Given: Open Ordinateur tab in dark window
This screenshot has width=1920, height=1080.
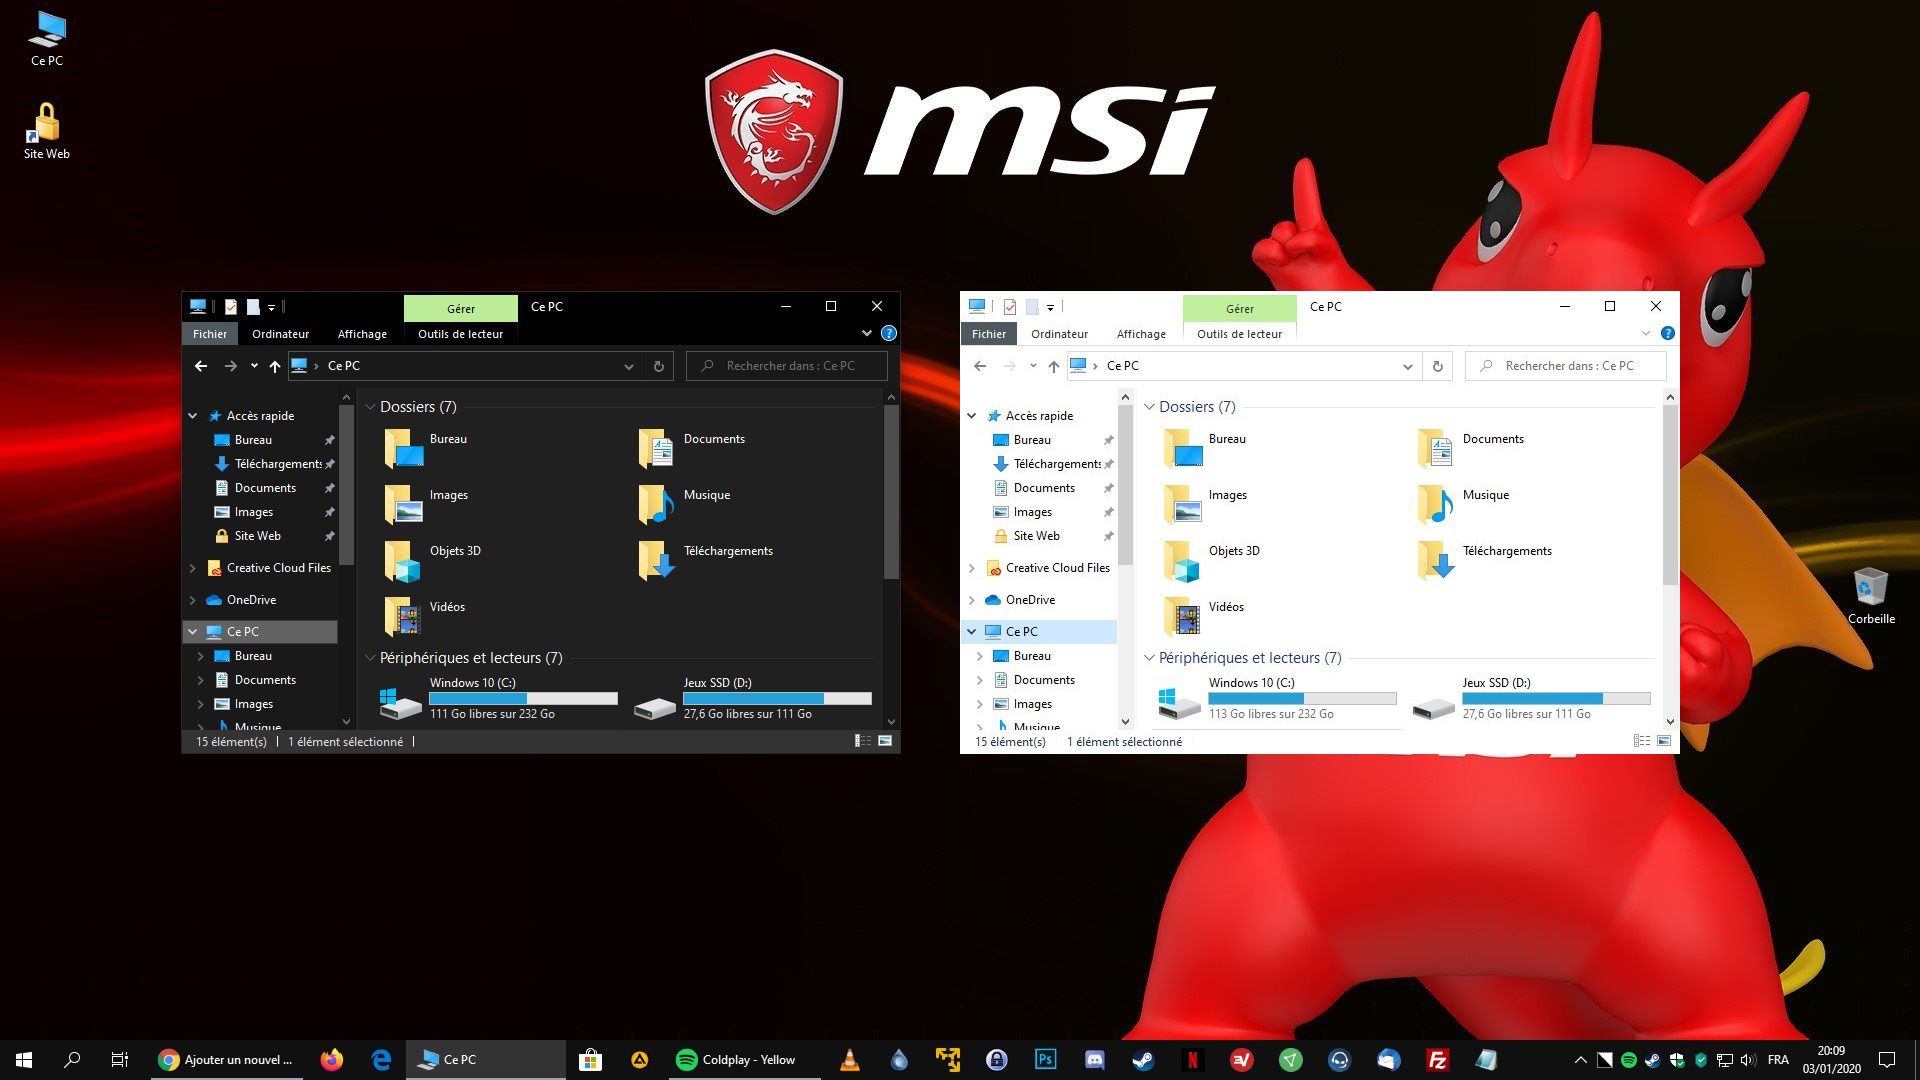Looking at the screenshot, I should (x=280, y=334).
